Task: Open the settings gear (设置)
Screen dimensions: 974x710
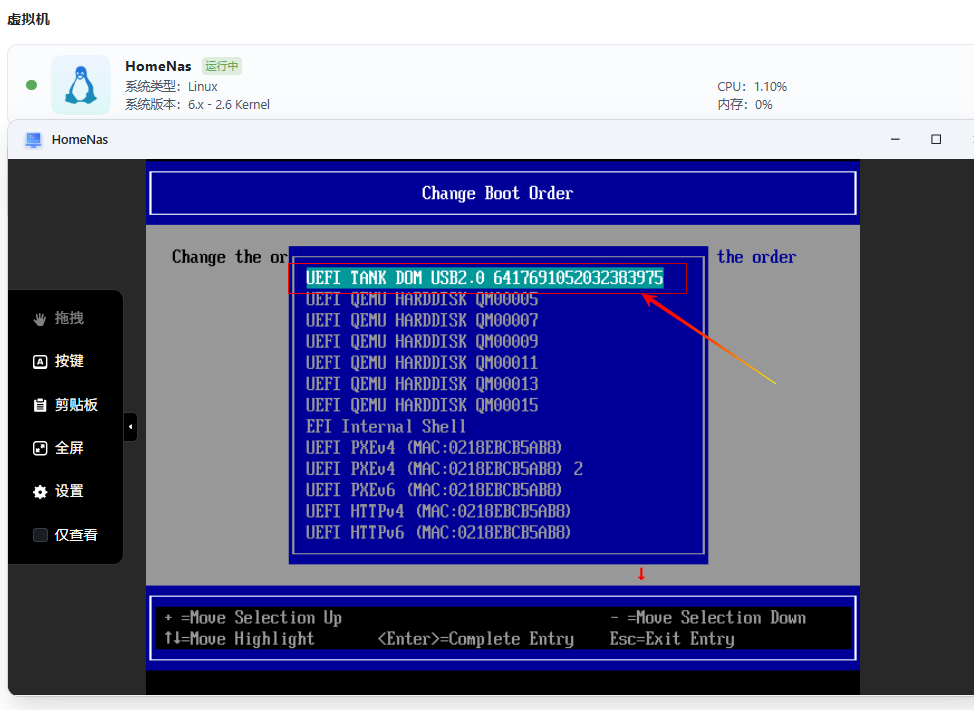Action: point(59,491)
